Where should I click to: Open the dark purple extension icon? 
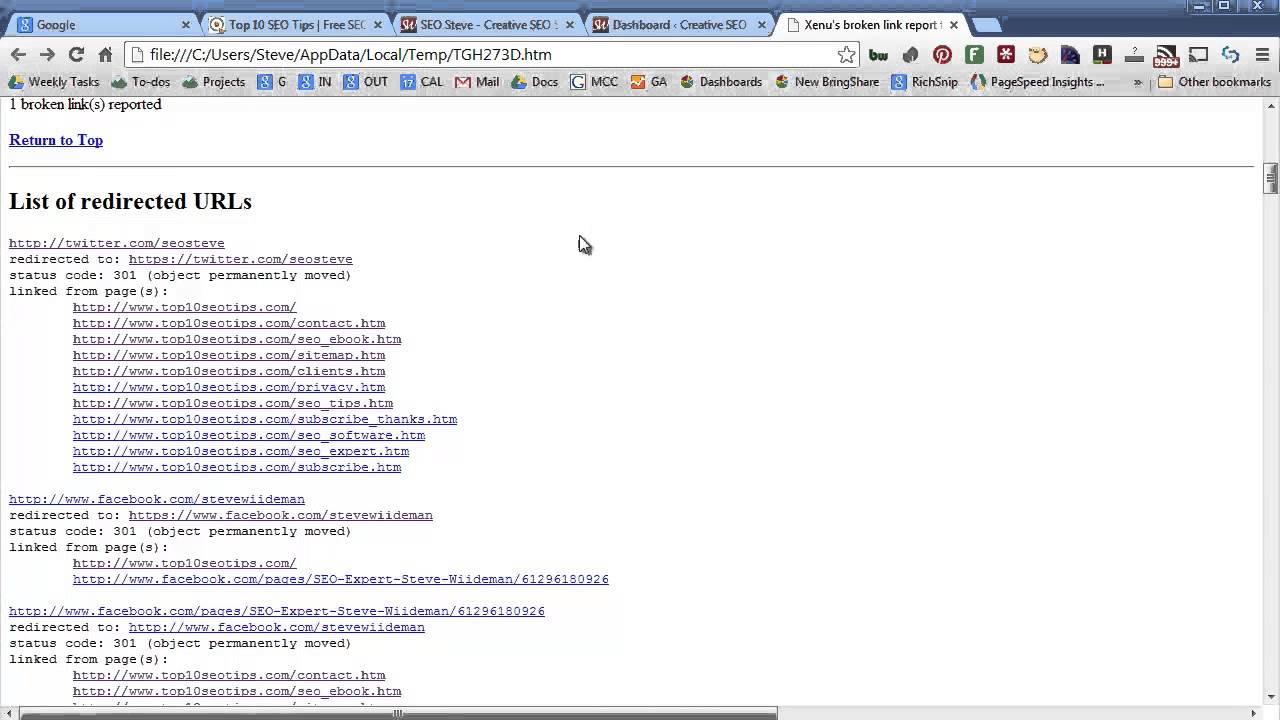coord(1070,55)
